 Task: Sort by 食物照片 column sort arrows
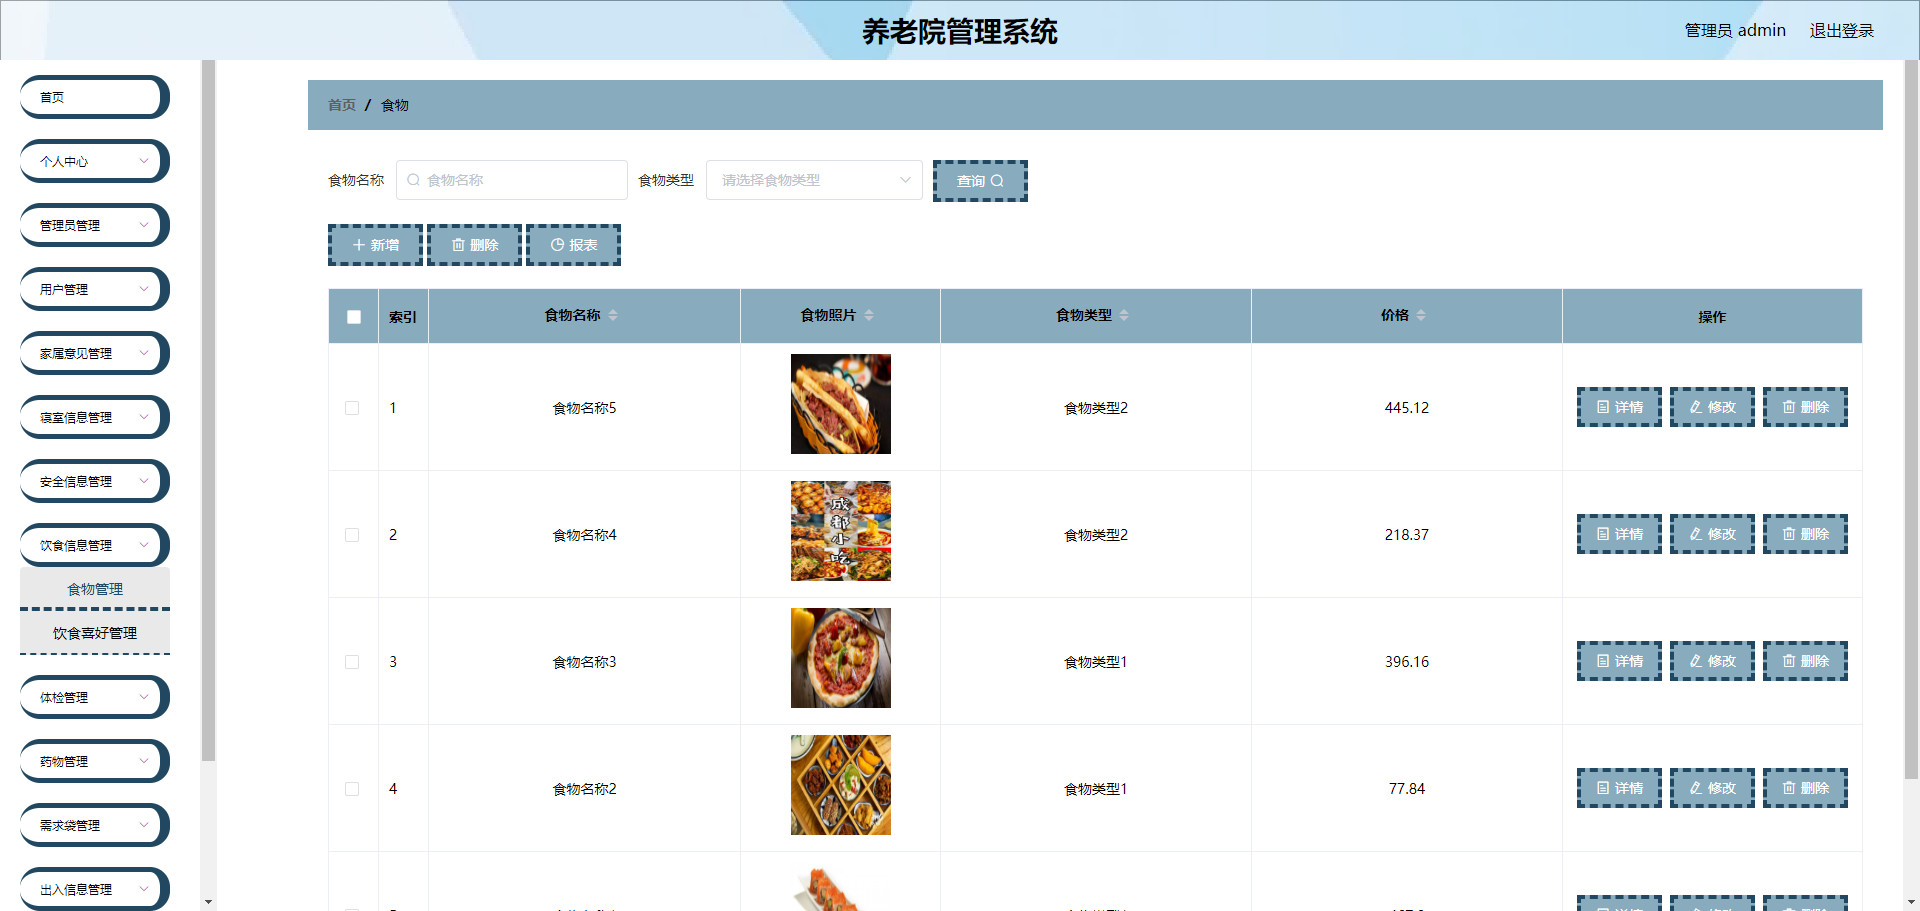[x=869, y=315]
